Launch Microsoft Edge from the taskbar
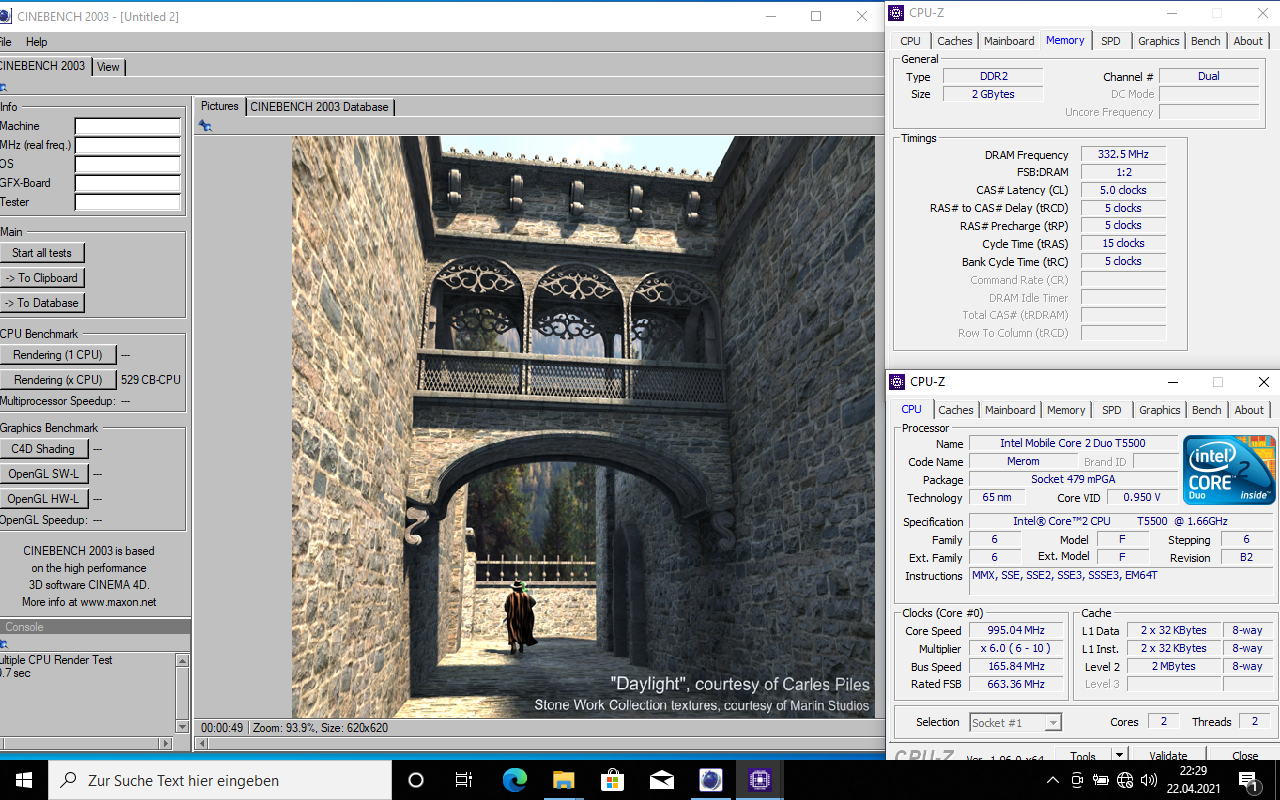1280x800 pixels. click(x=514, y=780)
